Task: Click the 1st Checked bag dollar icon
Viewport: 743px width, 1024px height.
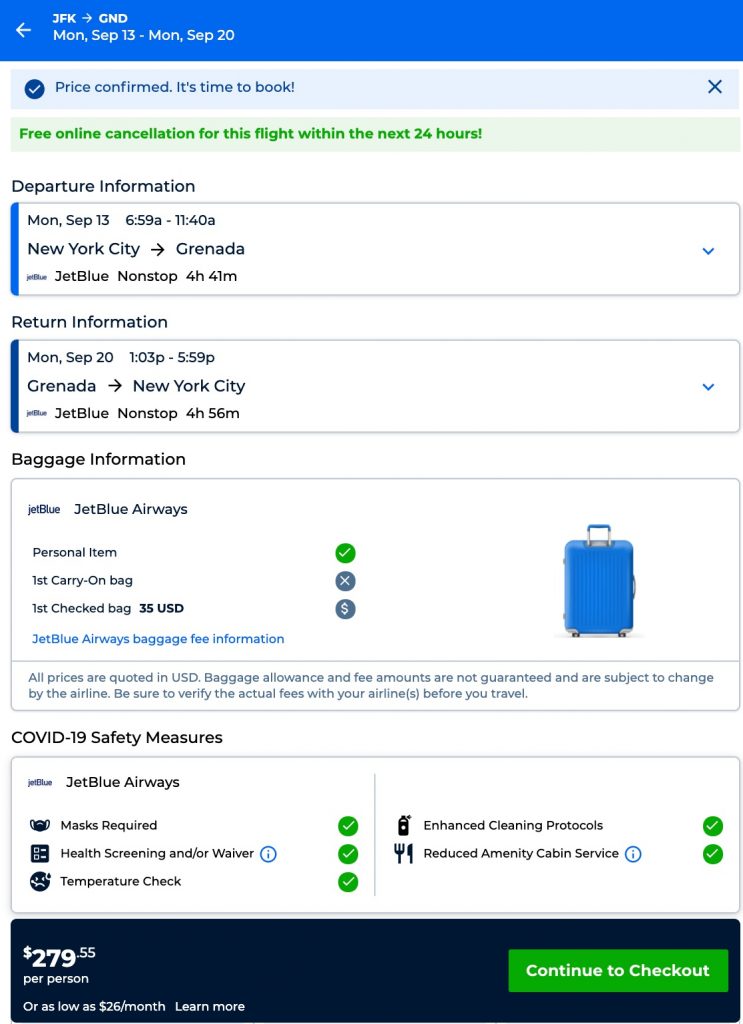Action: click(346, 609)
